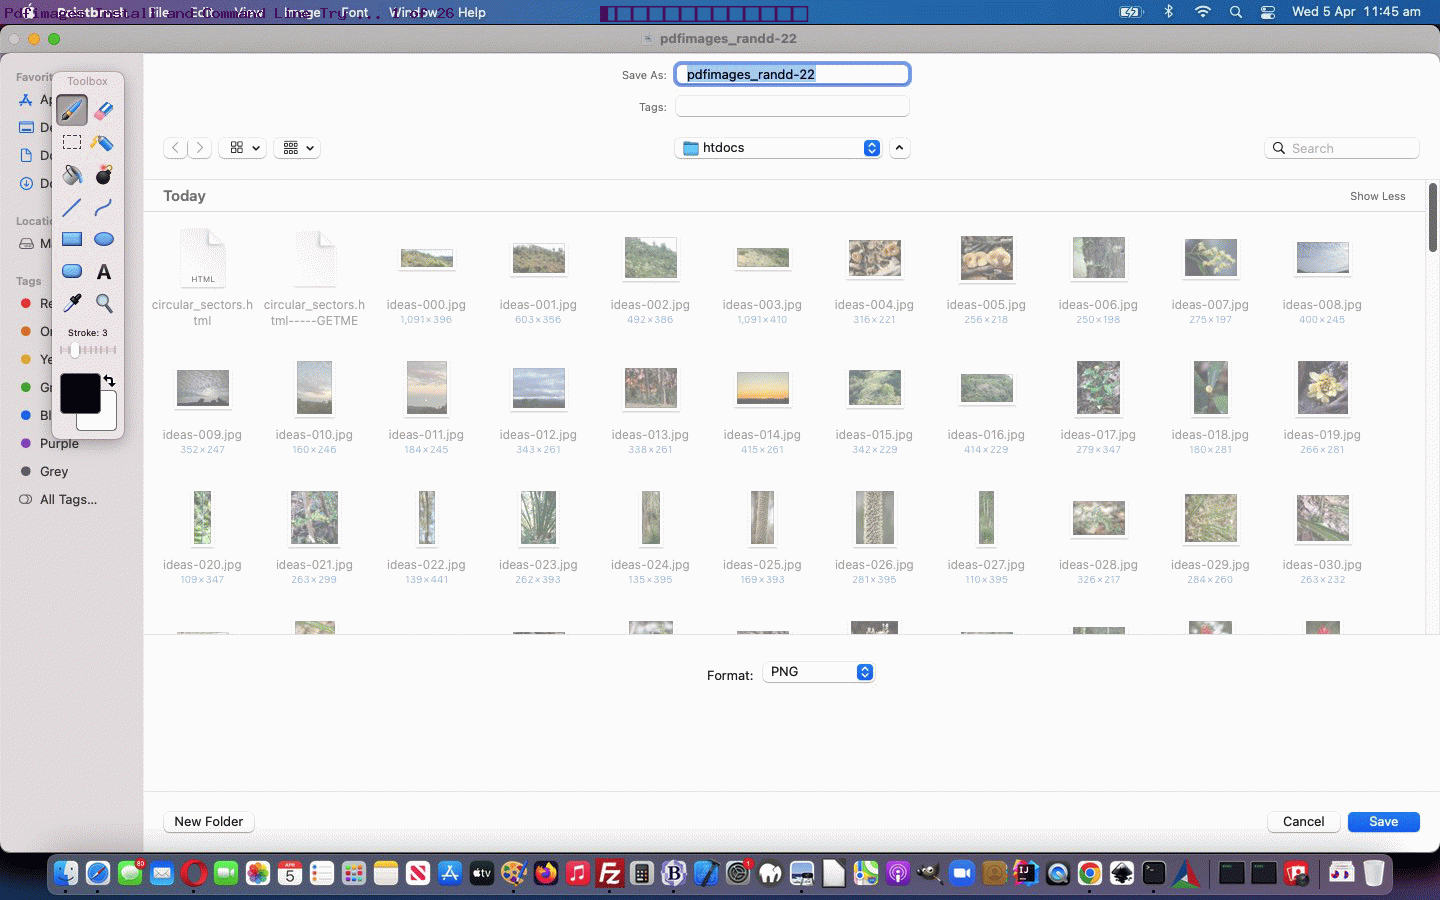Expand the icon view options dropdown
Viewport: 1440px width, 900px height.
pos(243,148)
